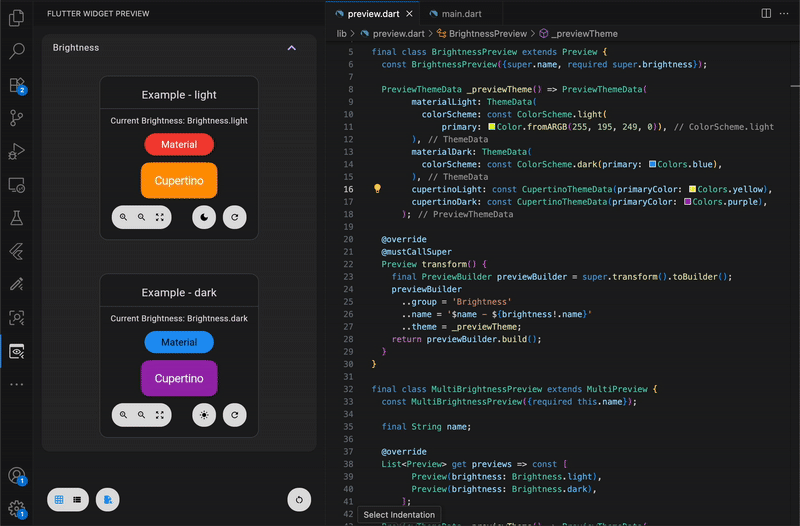Open the Extensions view with badge

(16, 85)
